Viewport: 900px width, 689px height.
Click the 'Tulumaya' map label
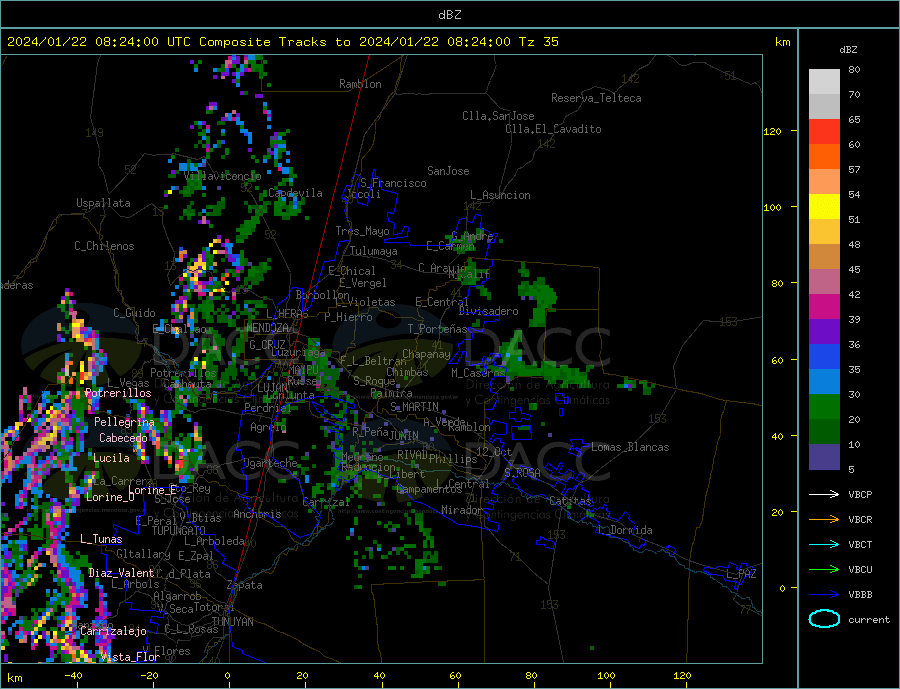click(x=374, y=251)
